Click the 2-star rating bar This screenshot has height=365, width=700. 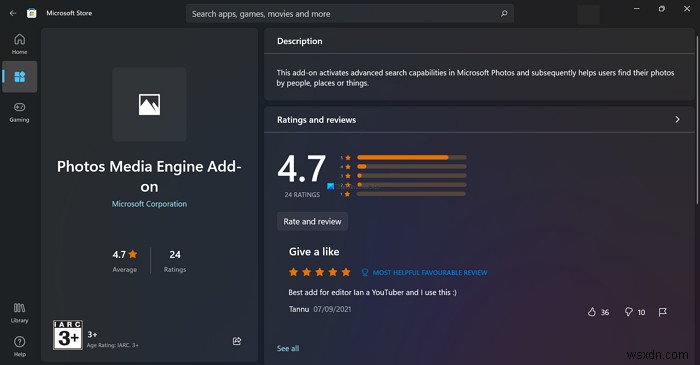point(412,185)
